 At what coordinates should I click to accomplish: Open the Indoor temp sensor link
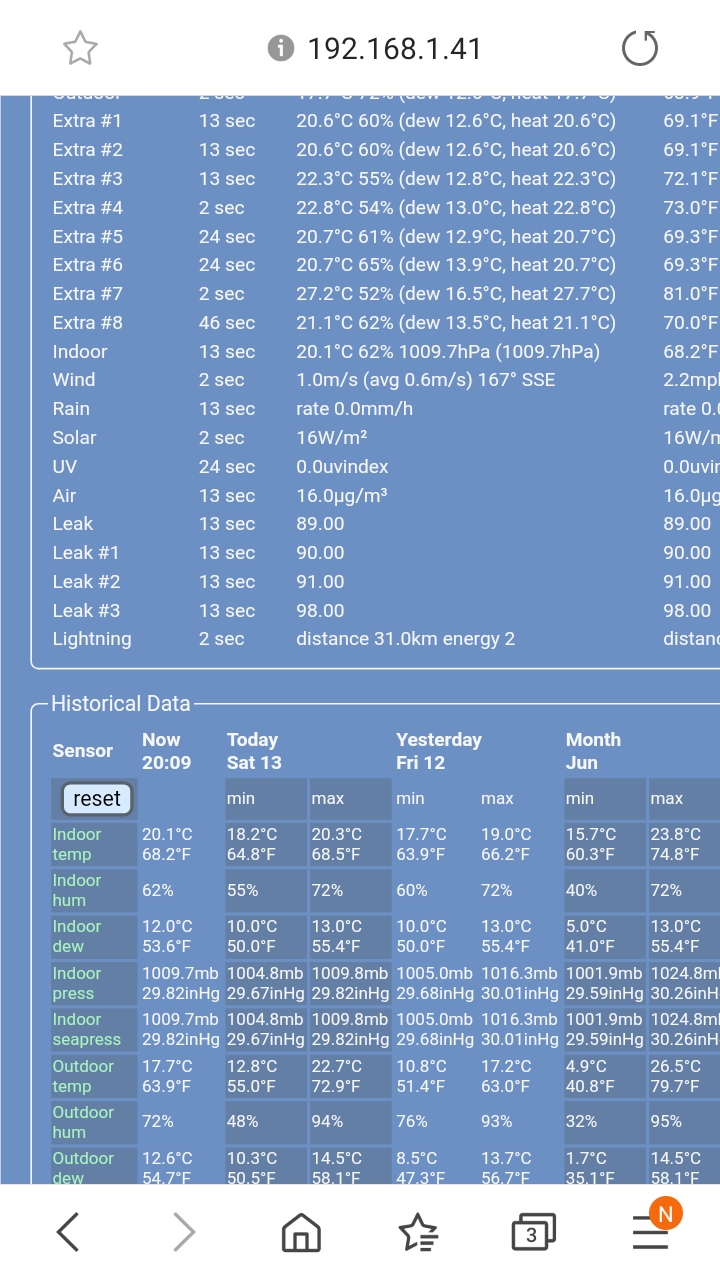[x=77, y=844]
